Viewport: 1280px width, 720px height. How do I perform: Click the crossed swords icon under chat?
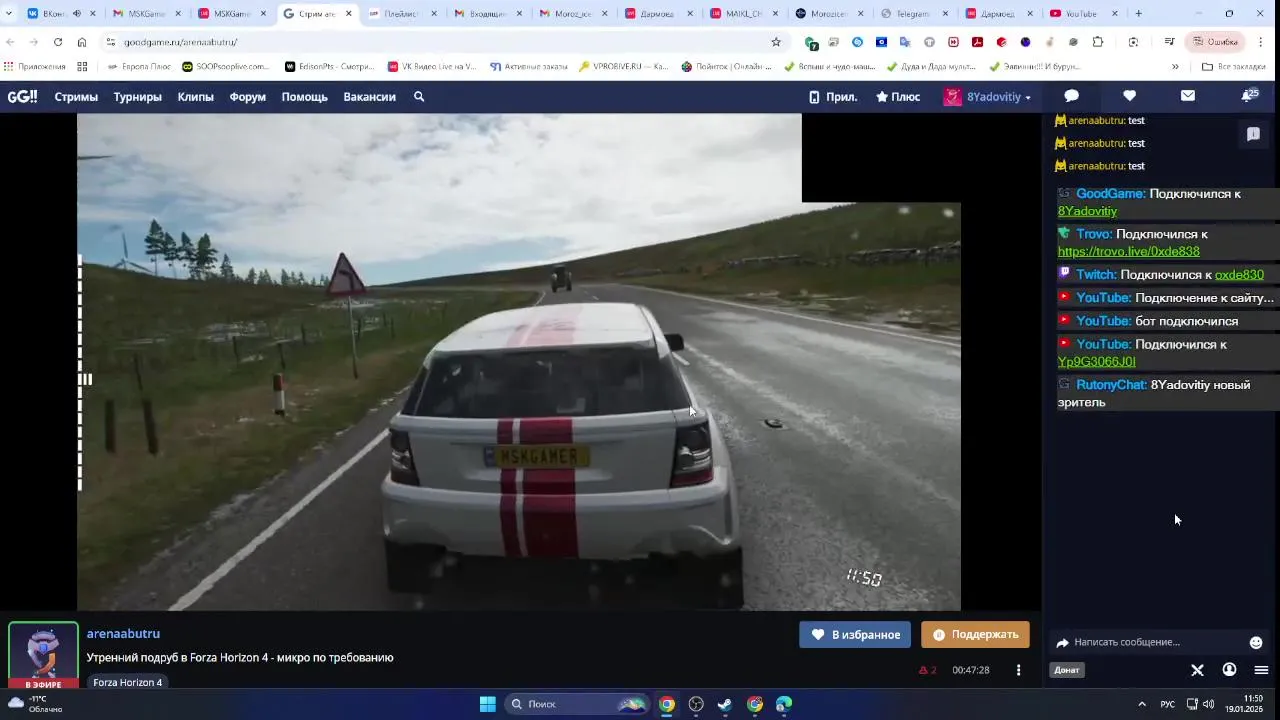pyautogui.click(x=1197, y=670)
